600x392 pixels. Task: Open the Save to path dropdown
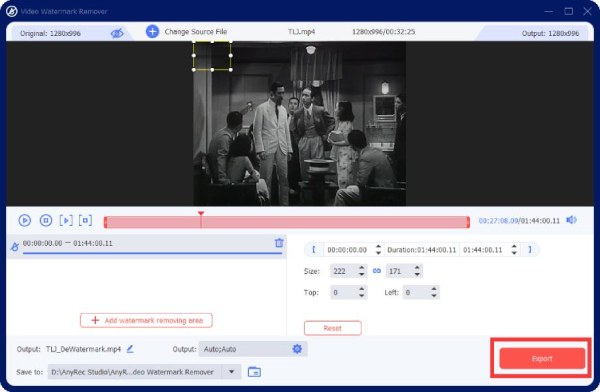click(232, 372)
